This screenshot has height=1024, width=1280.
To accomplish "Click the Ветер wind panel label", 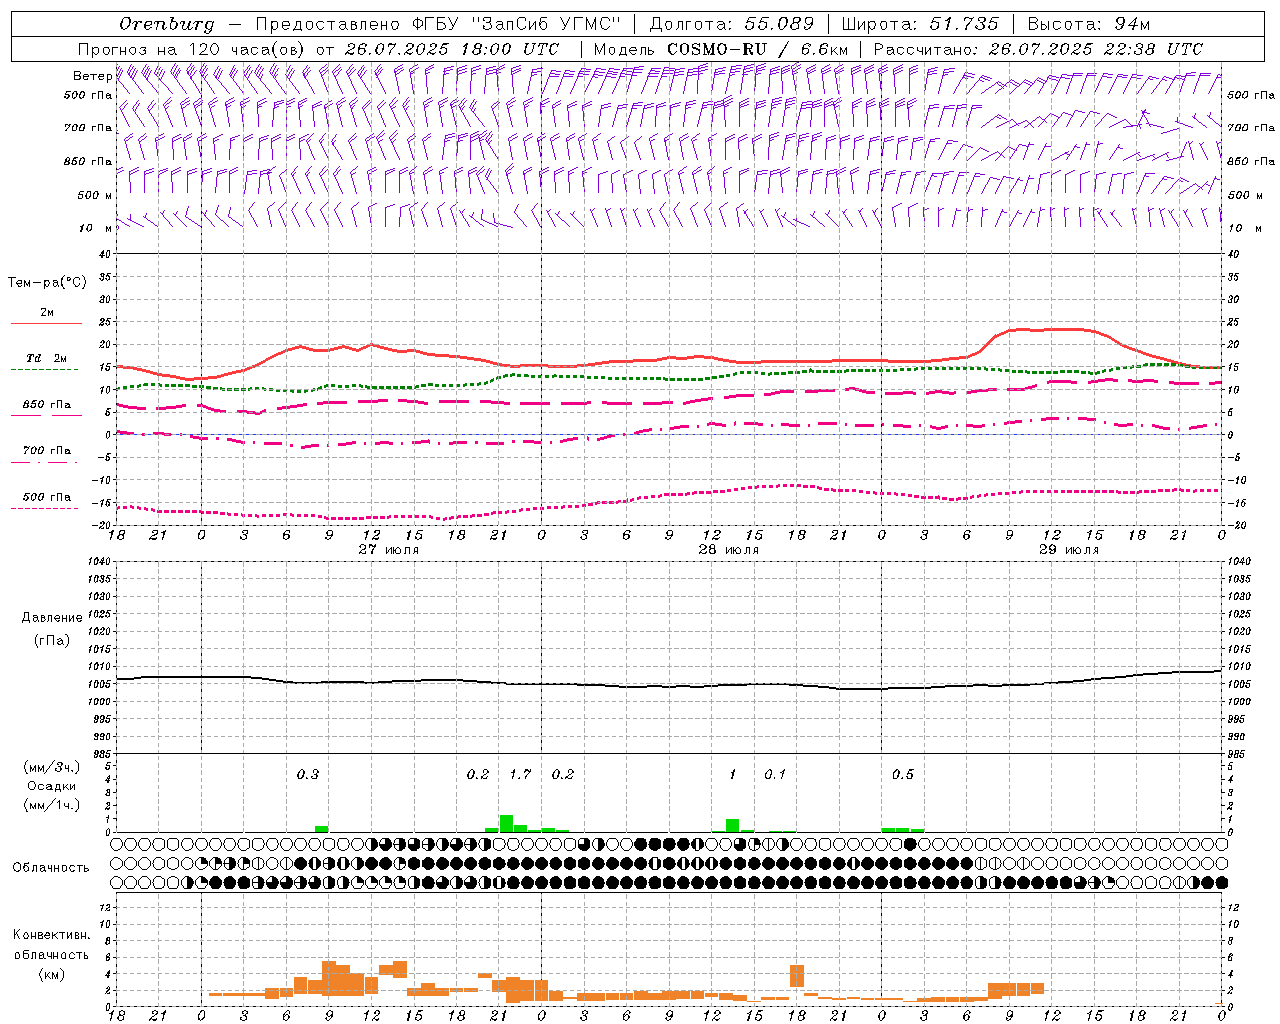I will [92, 76].
